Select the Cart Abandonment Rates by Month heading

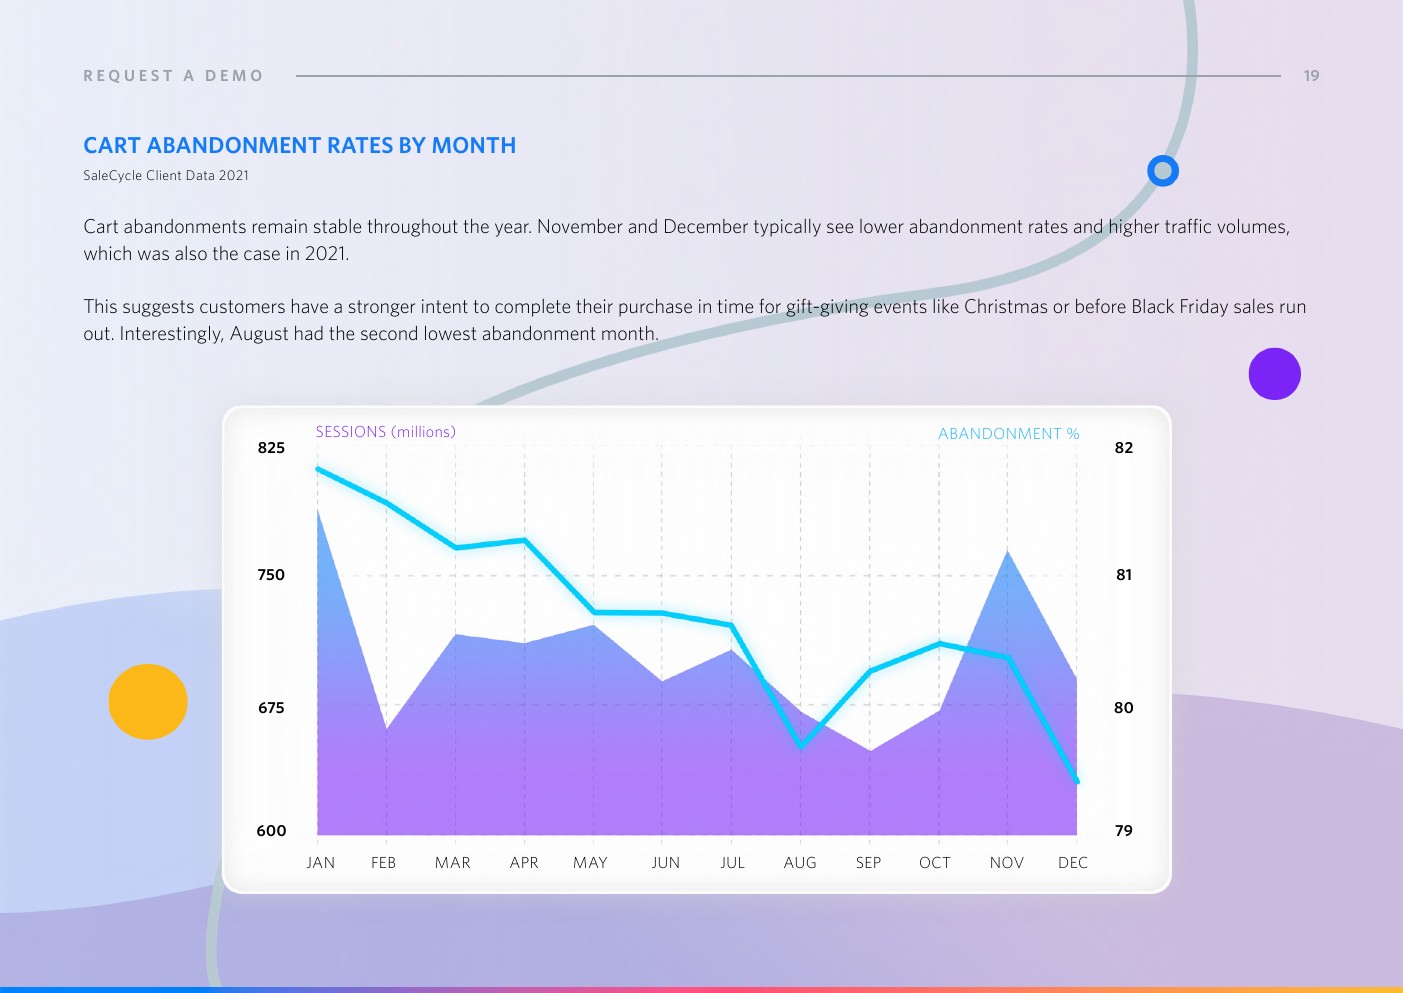[x=300, y=146]
